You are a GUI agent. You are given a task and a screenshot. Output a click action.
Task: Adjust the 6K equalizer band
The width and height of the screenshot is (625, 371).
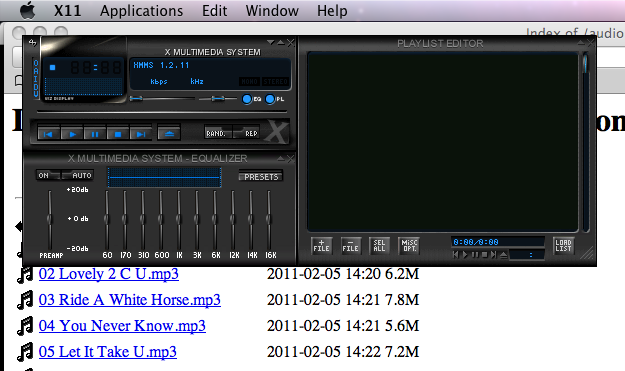click(x=215, y=219)
